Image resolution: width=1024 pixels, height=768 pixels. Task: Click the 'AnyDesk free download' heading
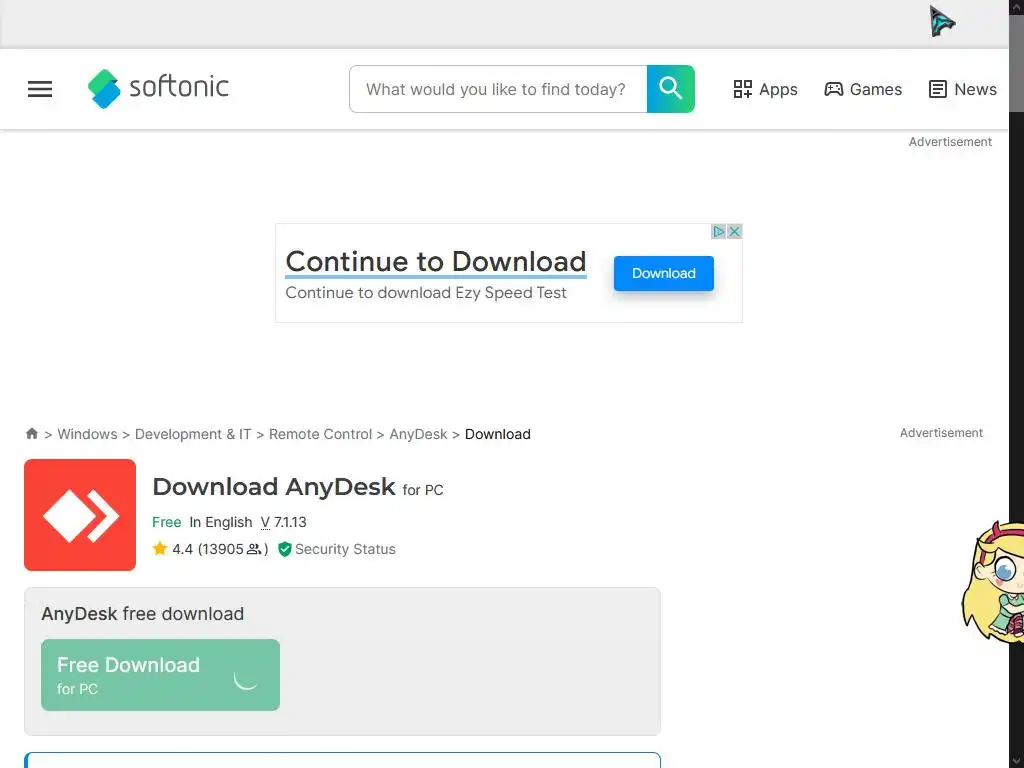click(x=142, y=614)
